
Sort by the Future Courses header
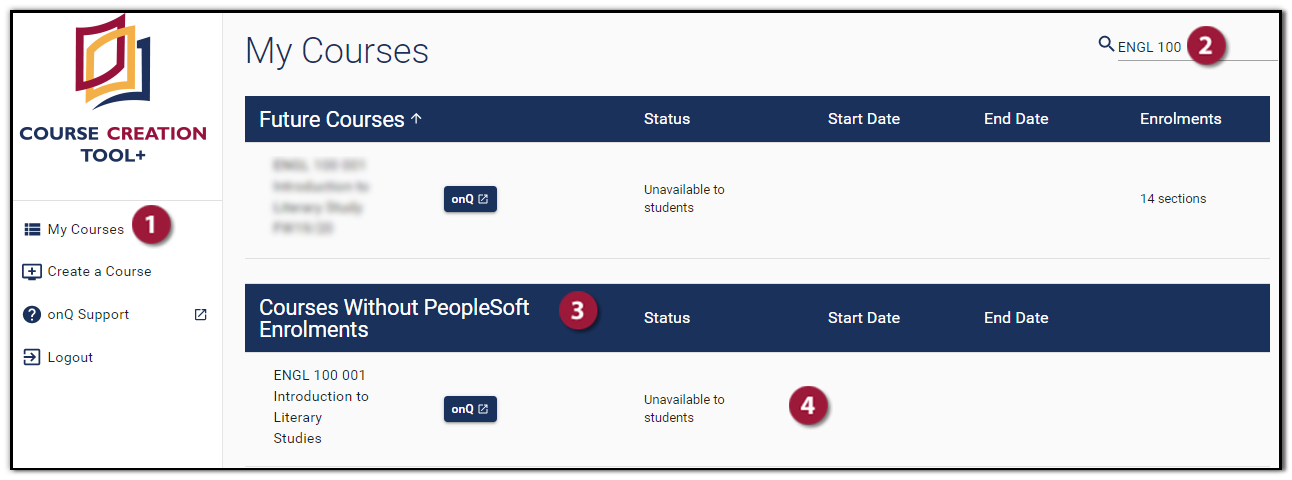(331, 119)
